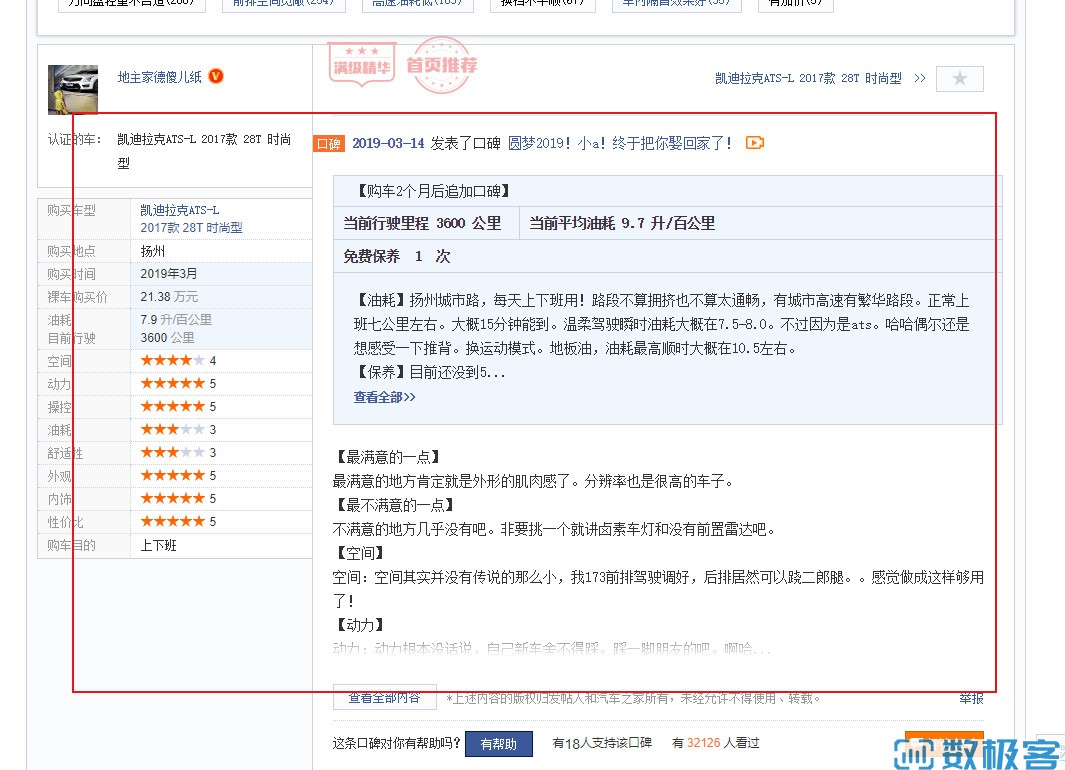1065x770 pixels.
Task: Open the 28T 时尚型 link beside the star button
Action: pyautogui.click(x=808, y=78)
